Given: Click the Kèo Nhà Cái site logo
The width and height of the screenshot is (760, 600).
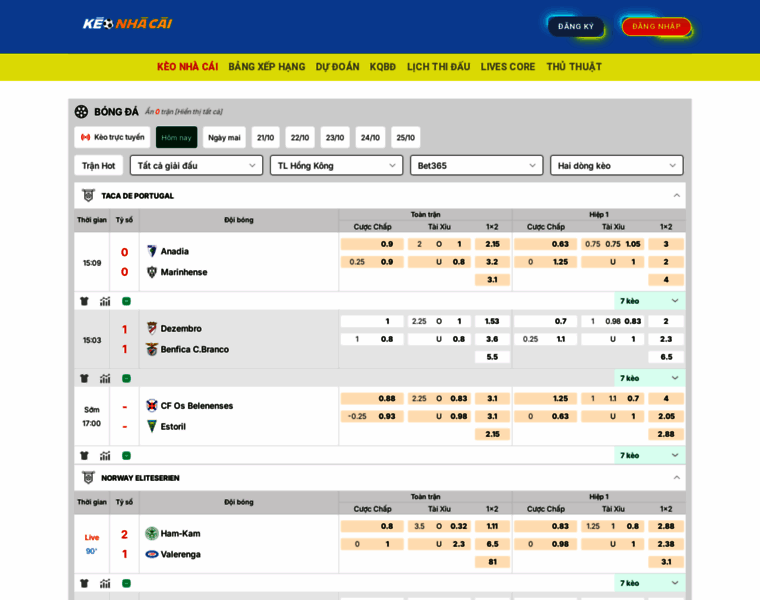Looking at the screenshot, I should (x=127, y=23).
